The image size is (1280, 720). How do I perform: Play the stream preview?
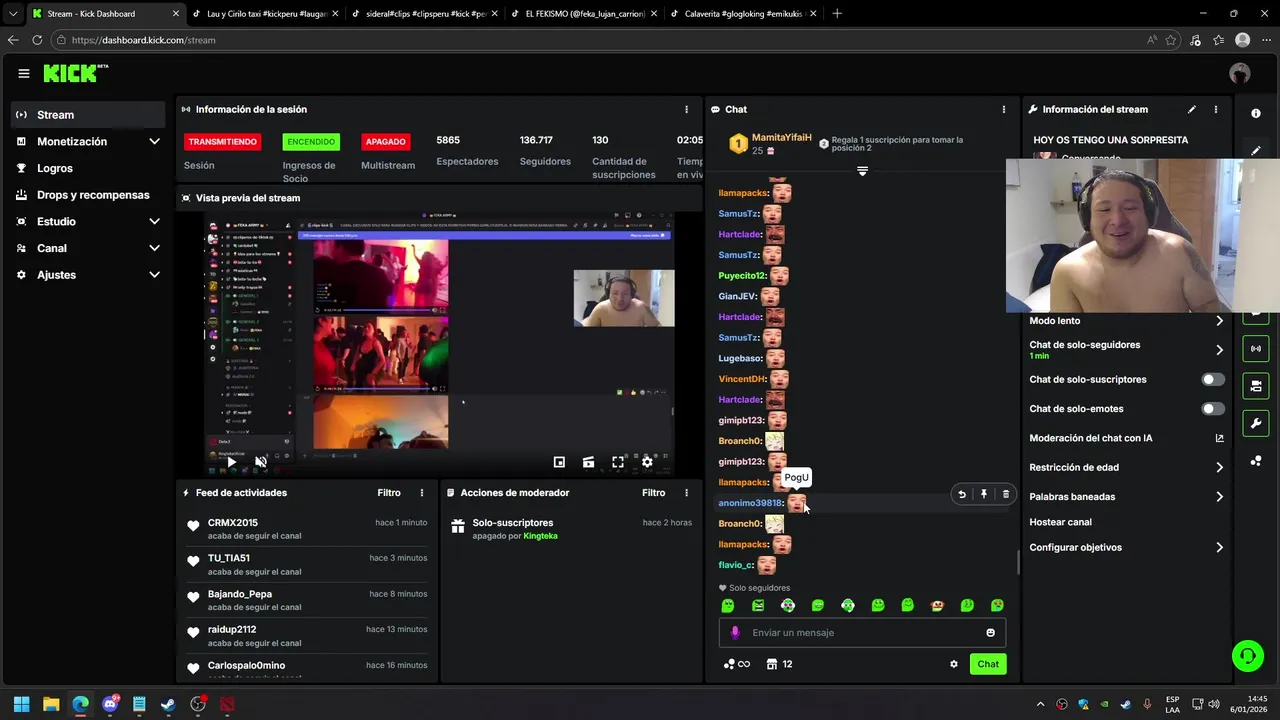point(231,462)
